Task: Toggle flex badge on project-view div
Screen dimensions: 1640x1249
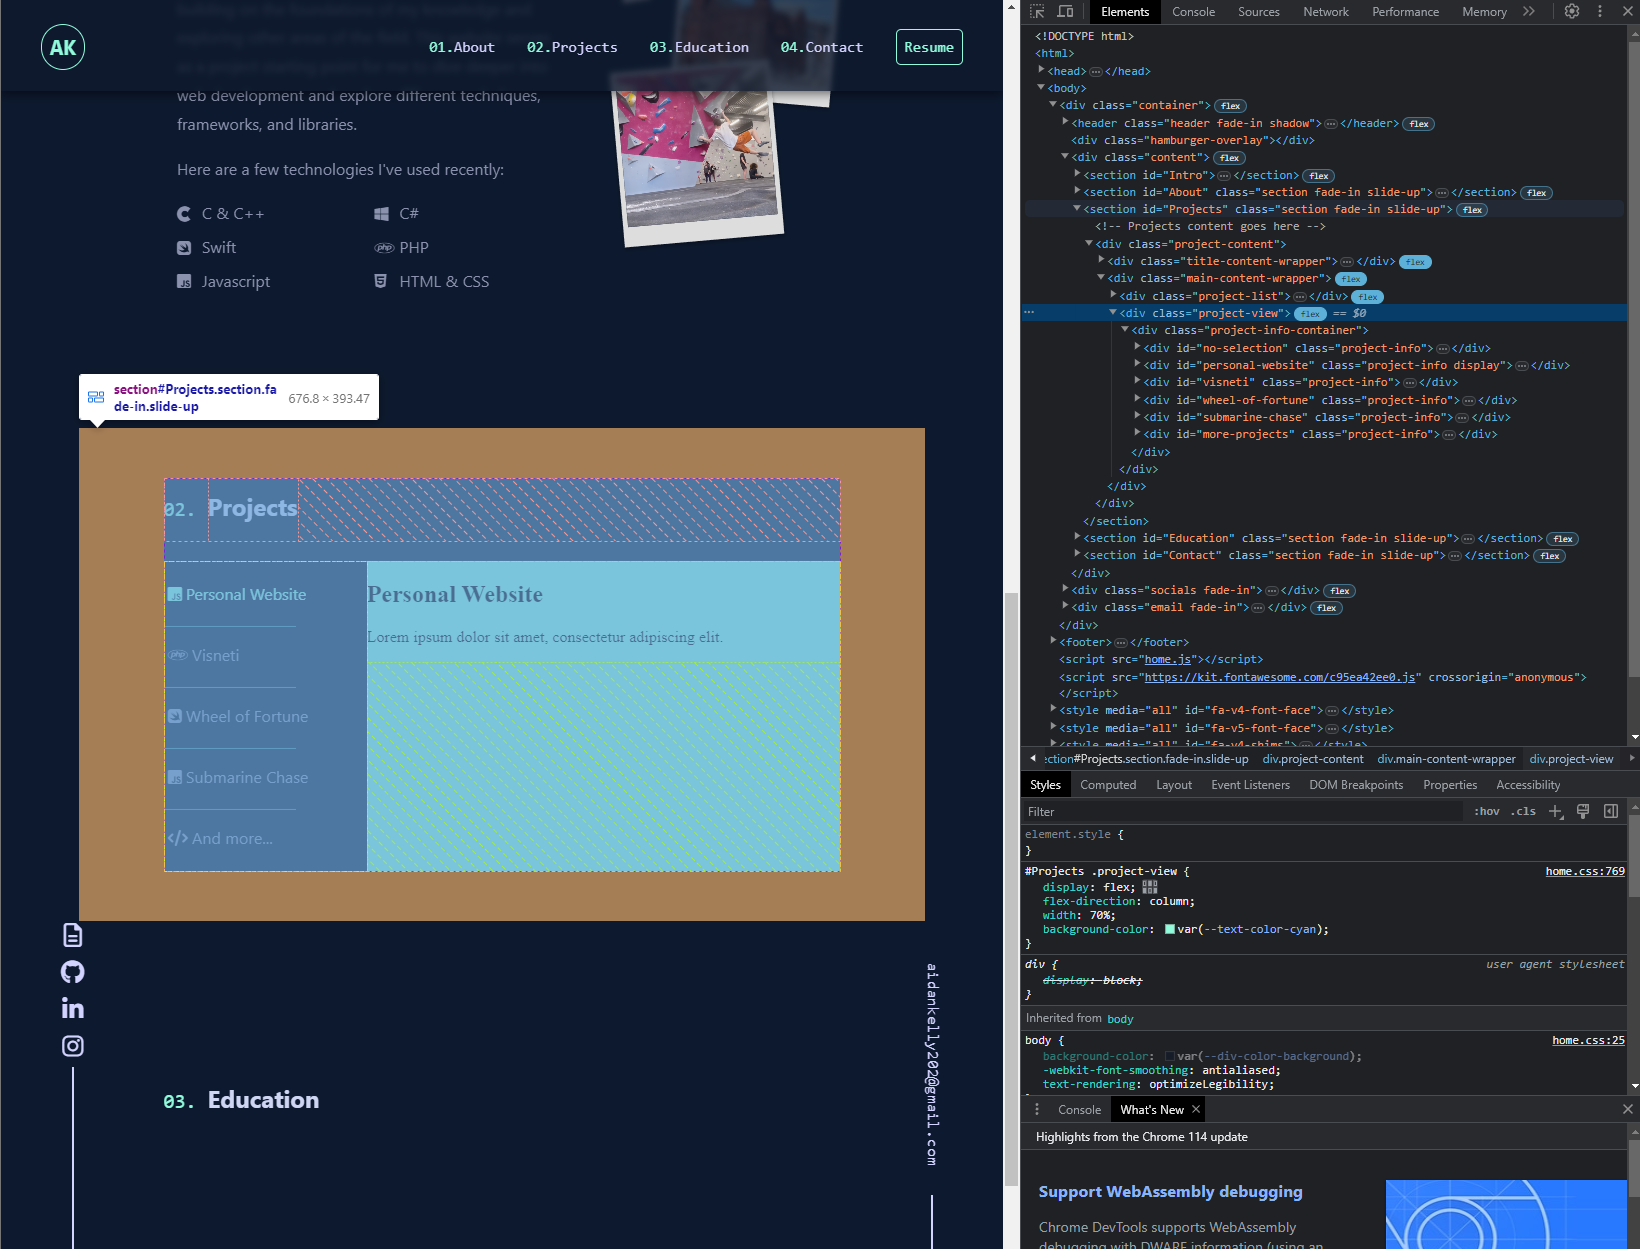Action: coord(1310,314)
